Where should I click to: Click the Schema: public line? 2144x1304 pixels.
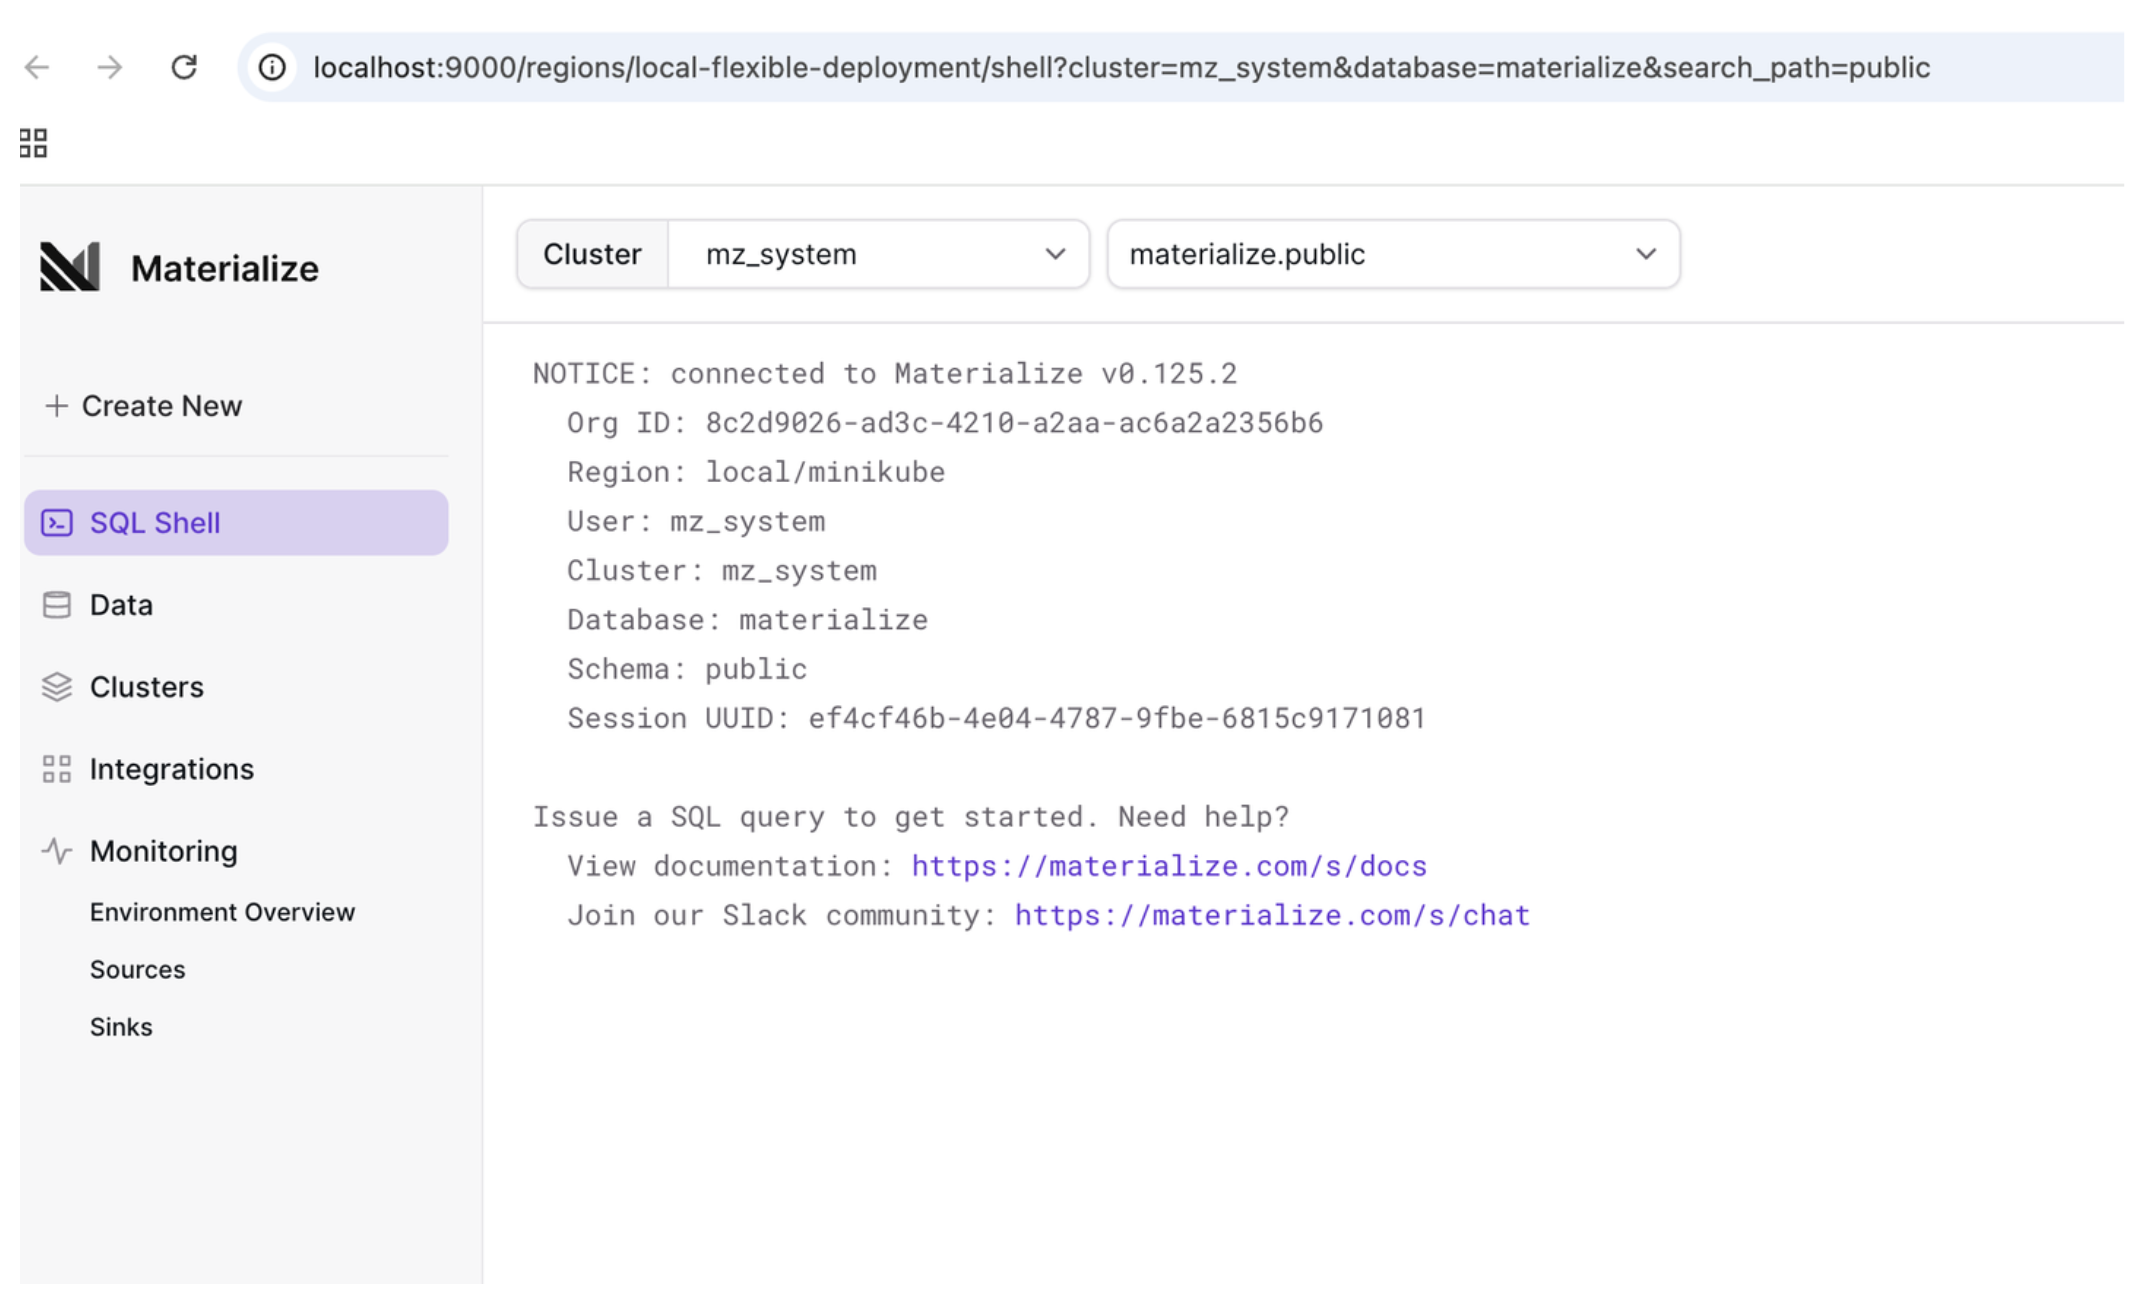[687, 669]
